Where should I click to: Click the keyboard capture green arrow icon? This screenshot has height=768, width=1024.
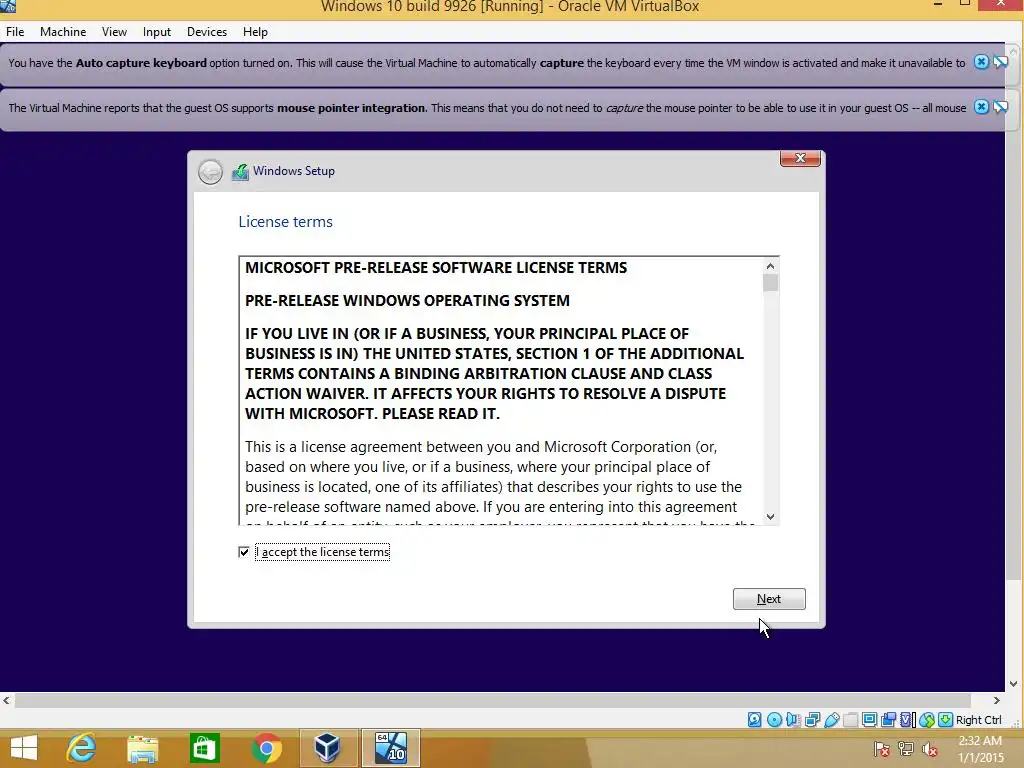945,720
